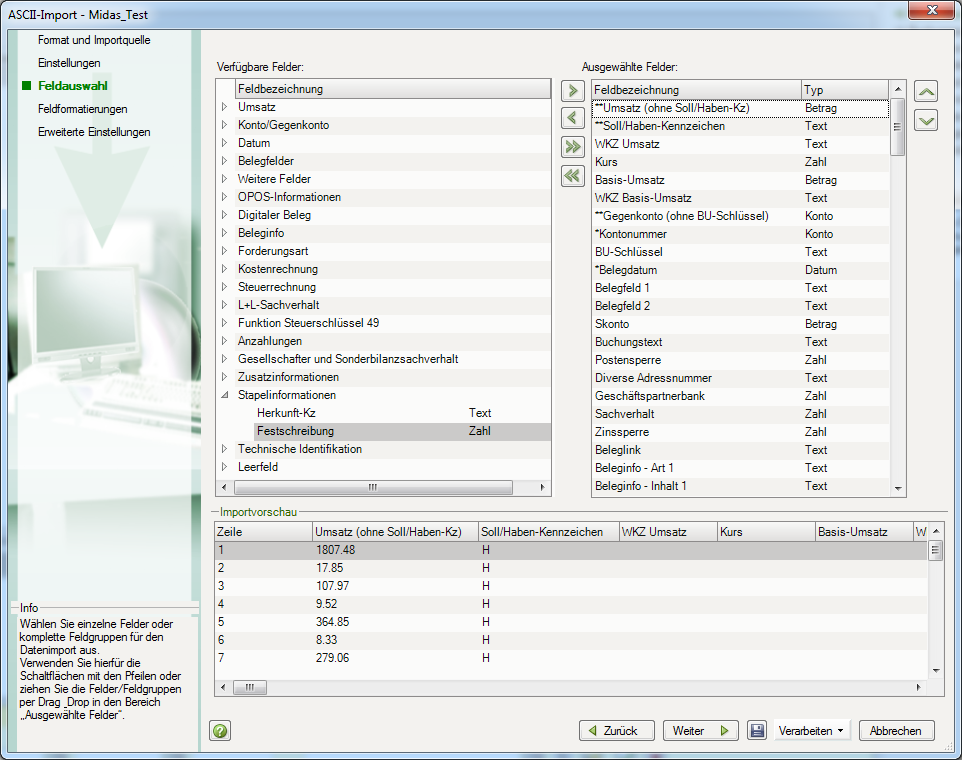The width and height of the screenshot is (962, 760).
Task: Expand the Kostenrechnung field group
Action: point(225,269)
